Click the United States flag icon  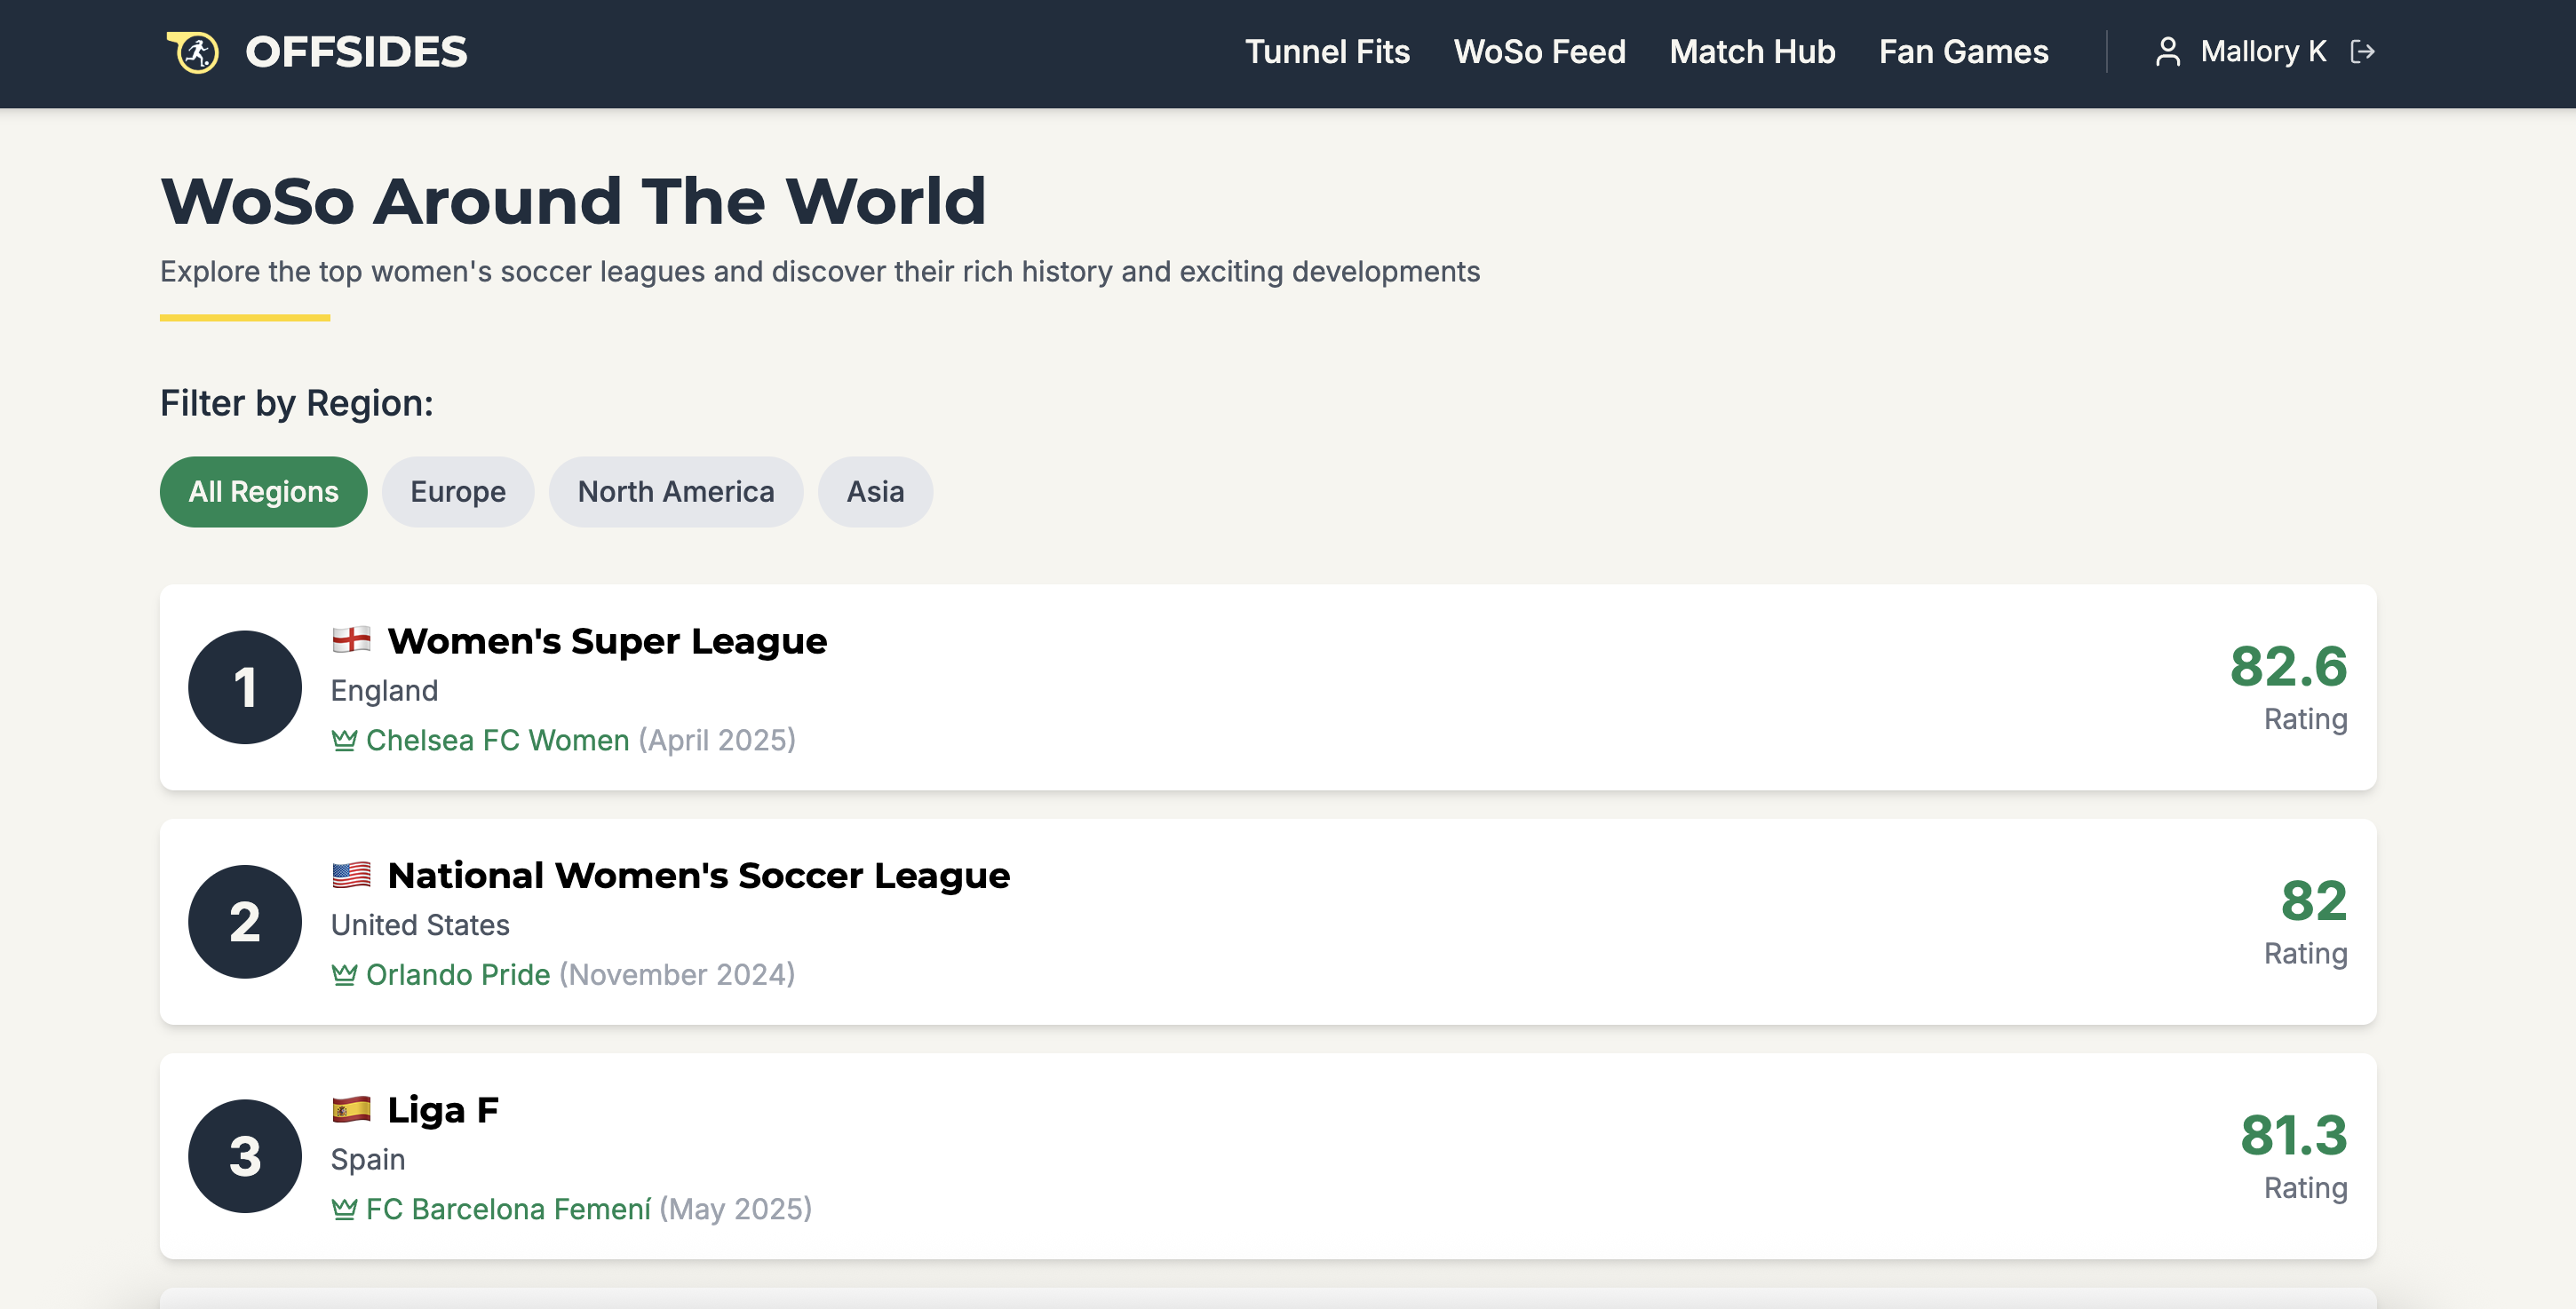click(x=351, y=875)
